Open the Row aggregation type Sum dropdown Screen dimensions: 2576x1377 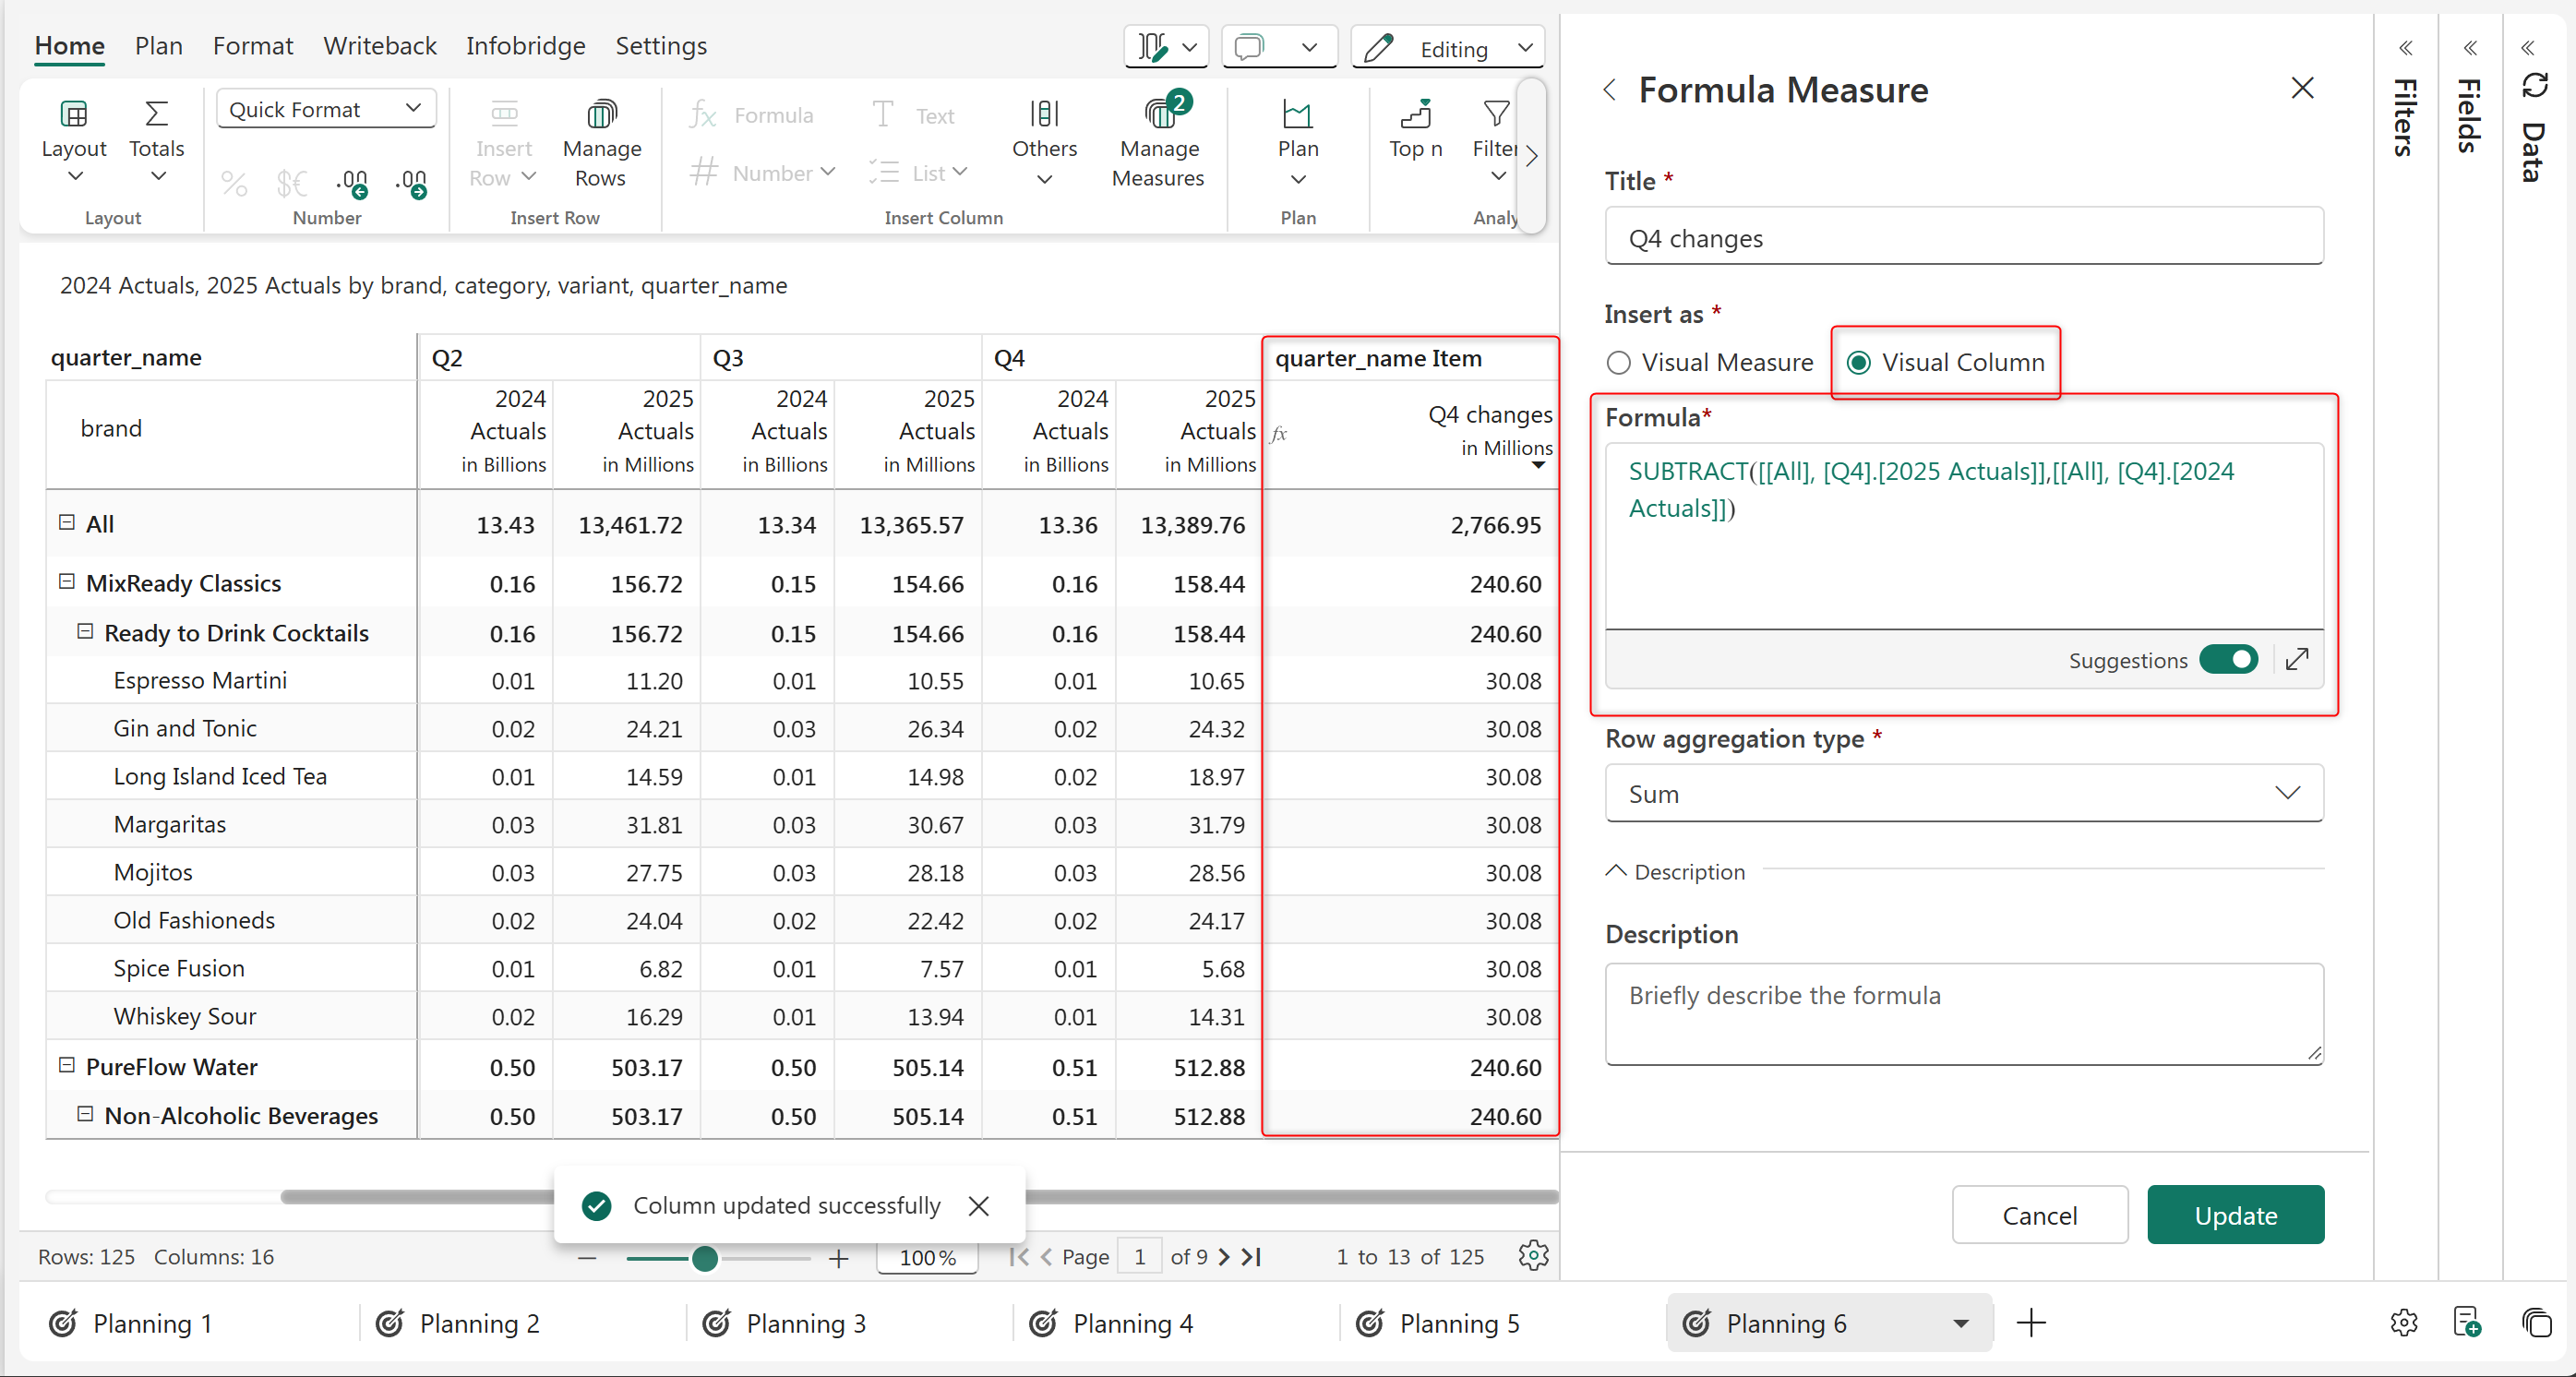point(1963,793)
